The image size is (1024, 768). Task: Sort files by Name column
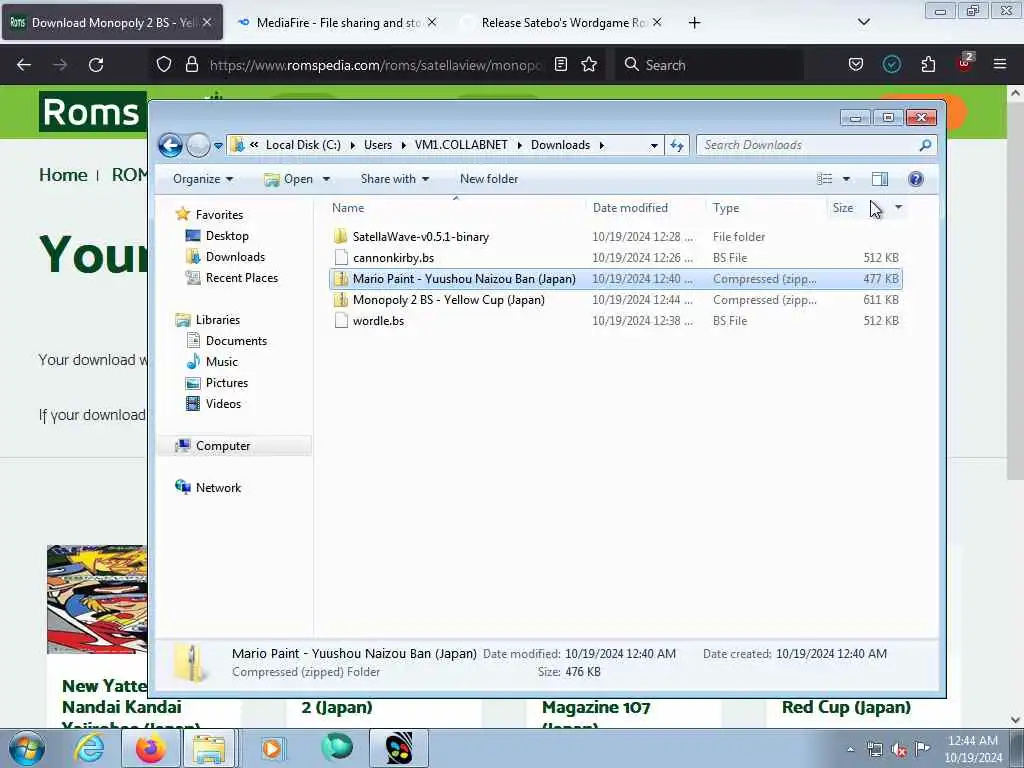(348, 208)
